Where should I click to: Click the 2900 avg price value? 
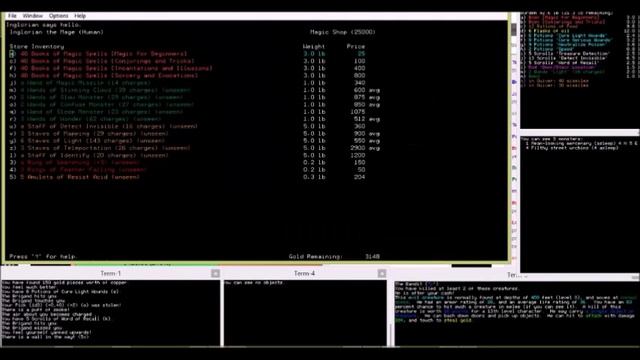click(x=365, y=148)
